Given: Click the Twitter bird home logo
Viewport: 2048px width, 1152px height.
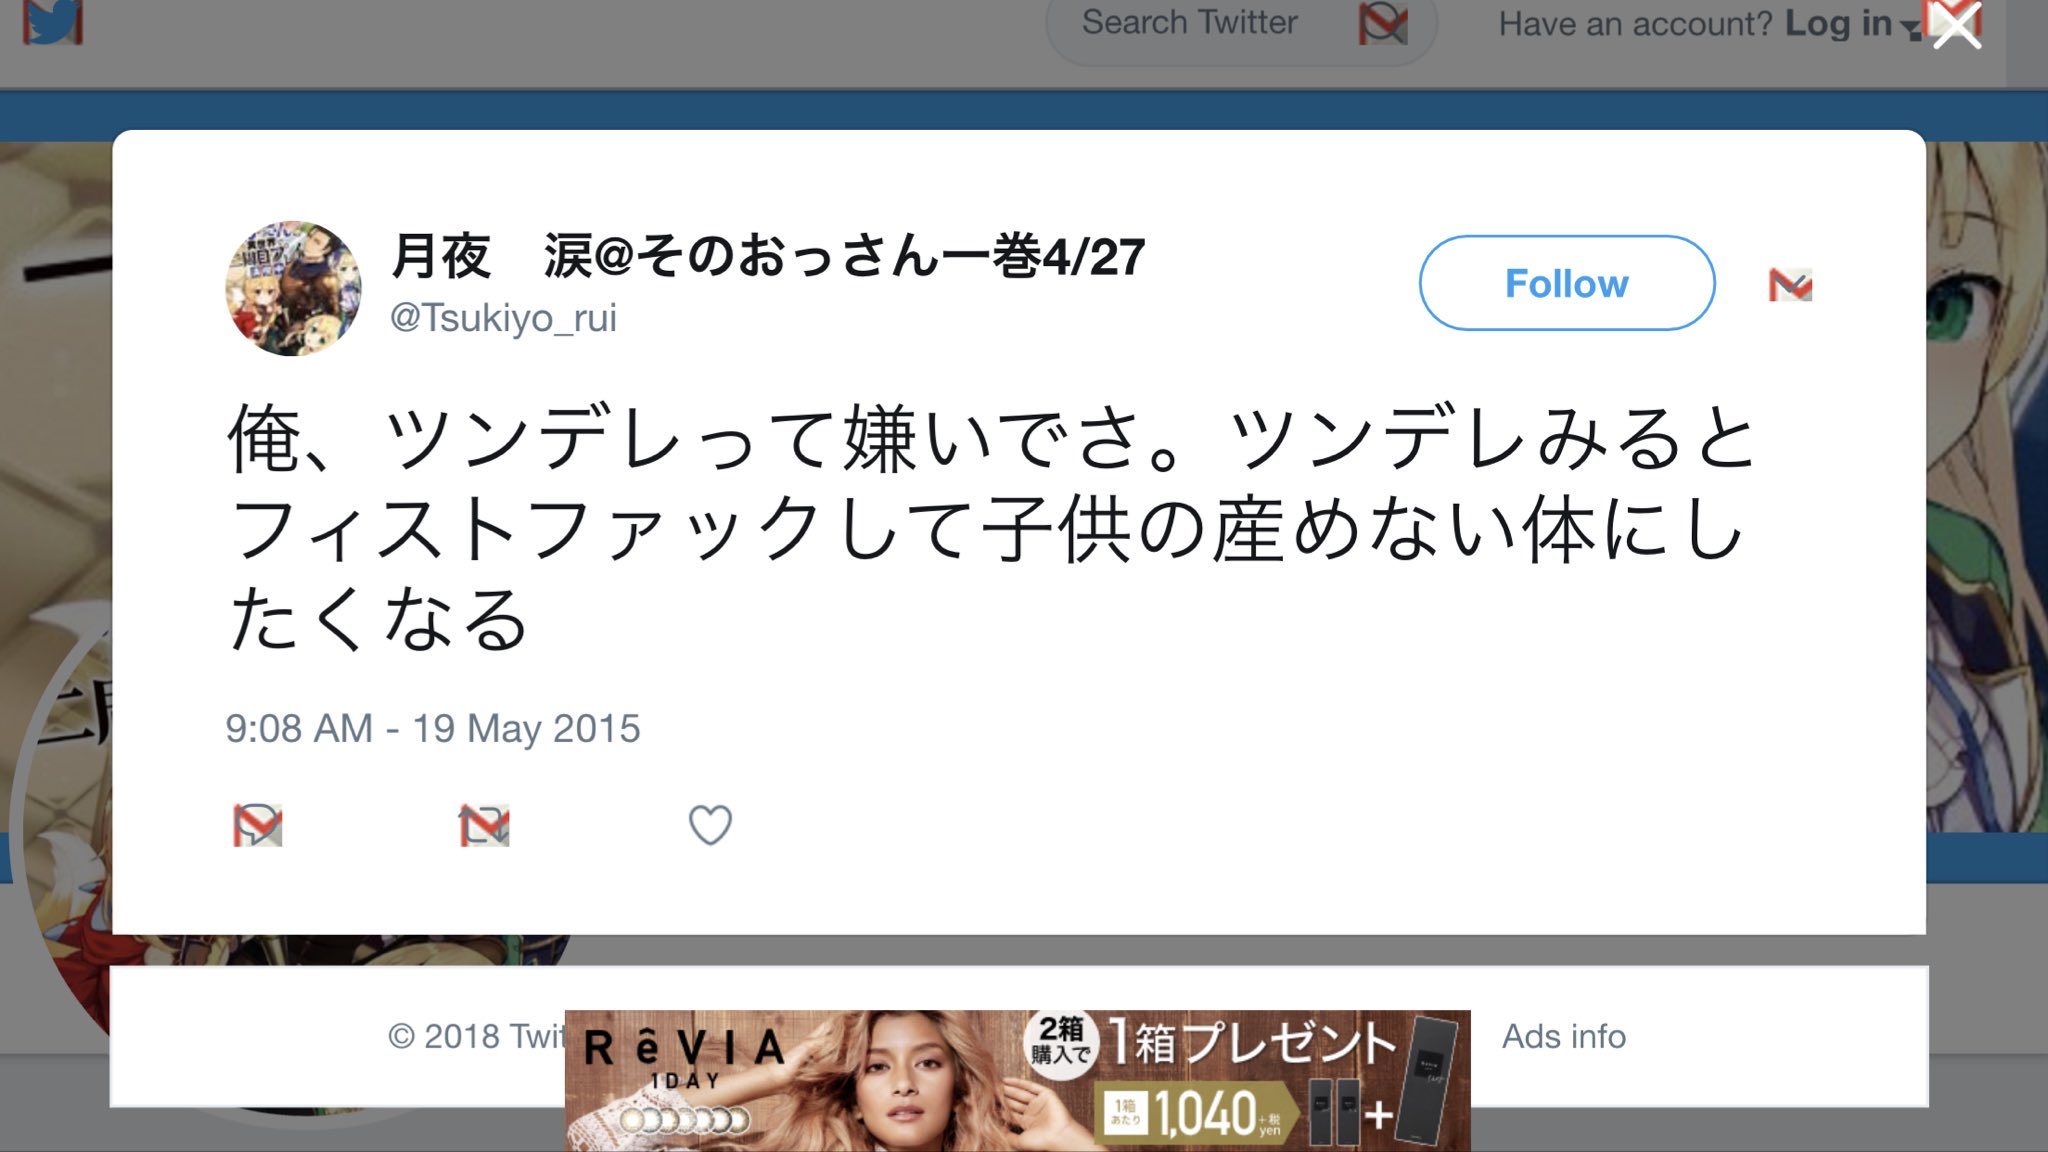Looking at the screenshot, I should tap(52, 22).
